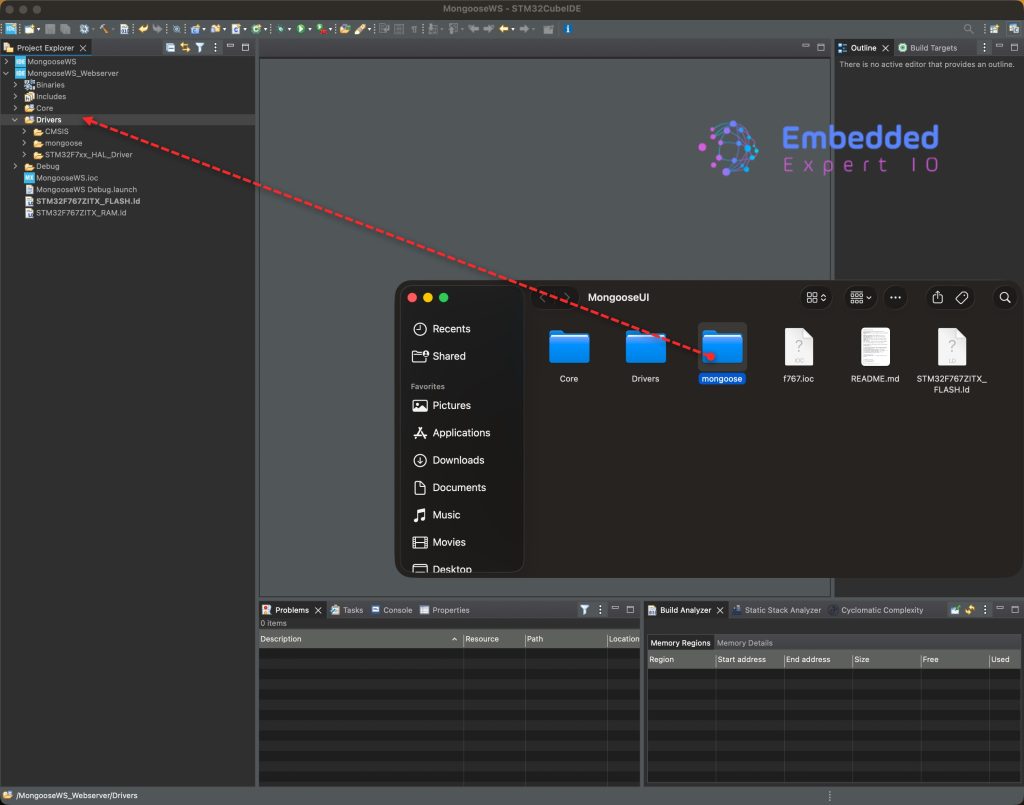
Task: Toggle Link with Editor in Project Explorer
Action: (x=185, y=48)
